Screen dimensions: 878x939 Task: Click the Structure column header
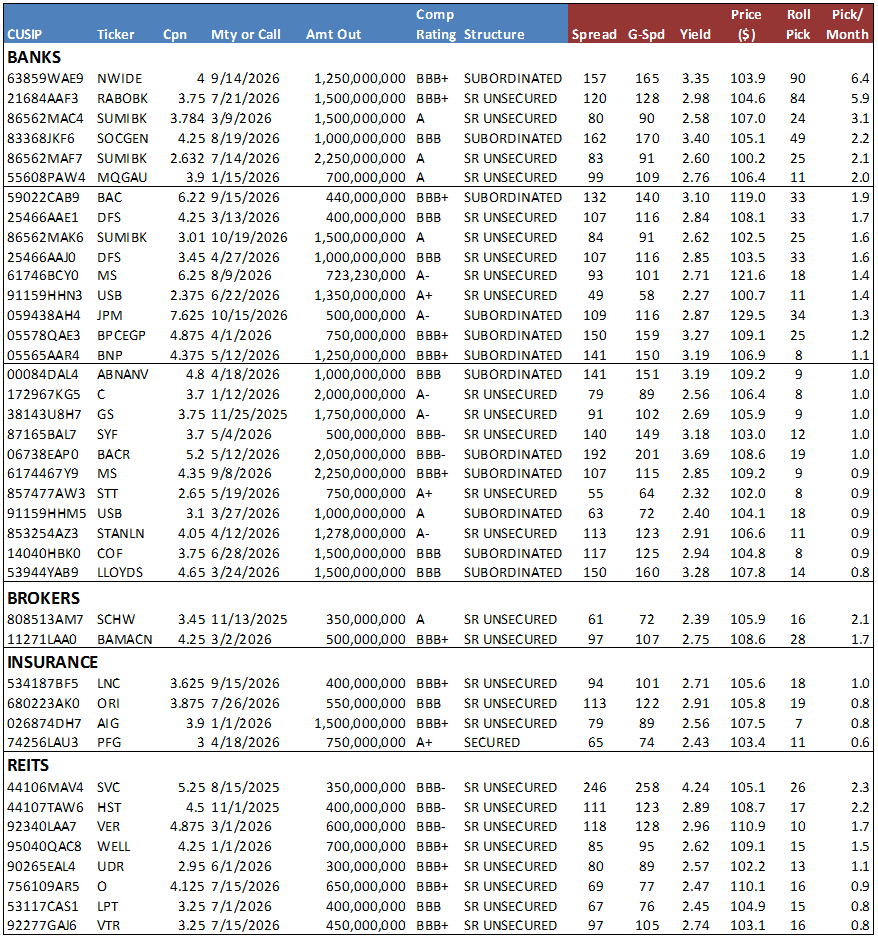[494, 34]
